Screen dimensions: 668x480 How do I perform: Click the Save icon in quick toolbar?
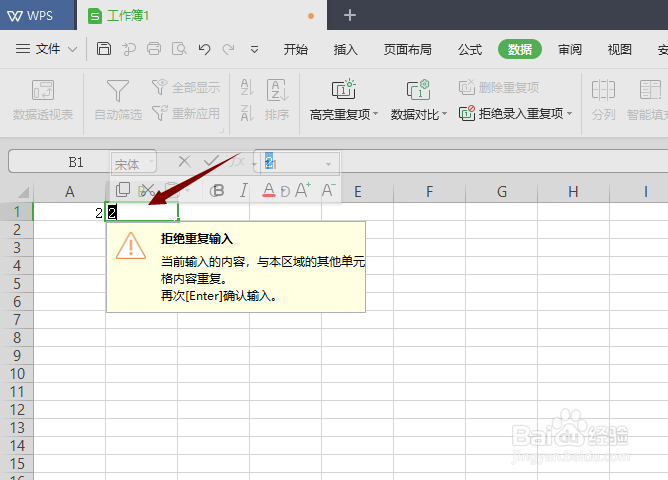click(104, 49)
